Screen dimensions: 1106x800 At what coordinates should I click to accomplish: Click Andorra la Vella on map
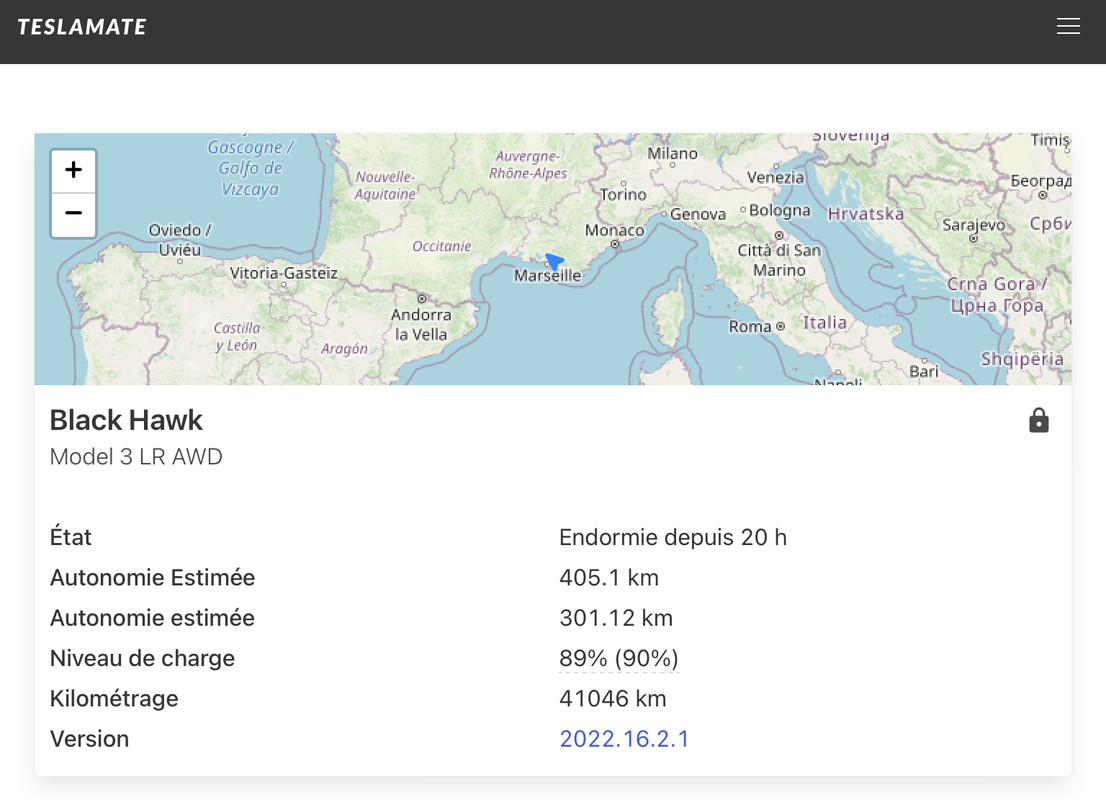(x=421, y=325)
